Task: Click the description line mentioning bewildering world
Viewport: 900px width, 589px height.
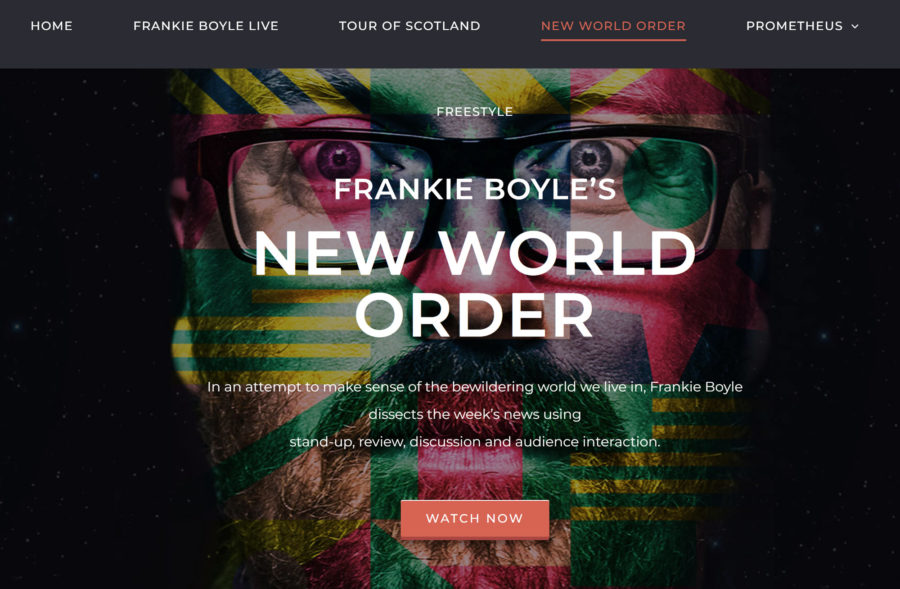Action: 475,387
